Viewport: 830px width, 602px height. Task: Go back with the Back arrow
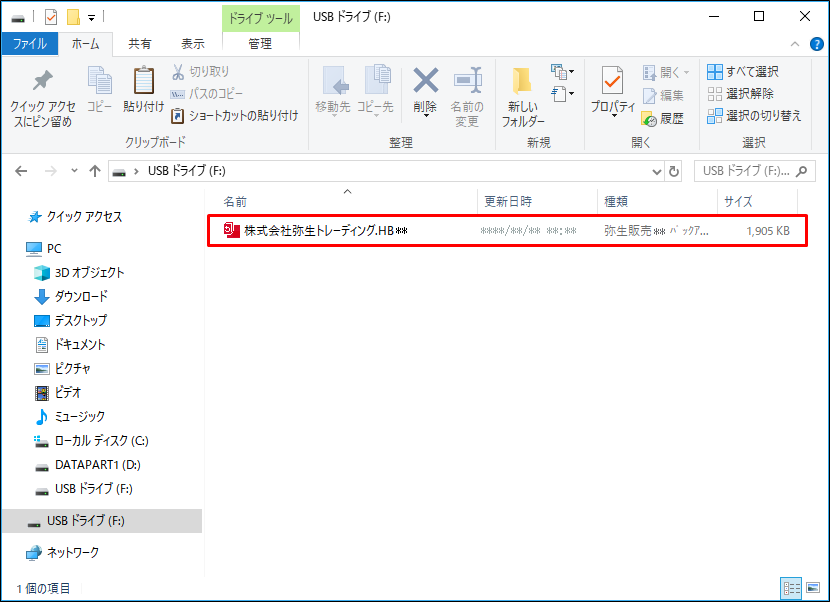point(21,171)
